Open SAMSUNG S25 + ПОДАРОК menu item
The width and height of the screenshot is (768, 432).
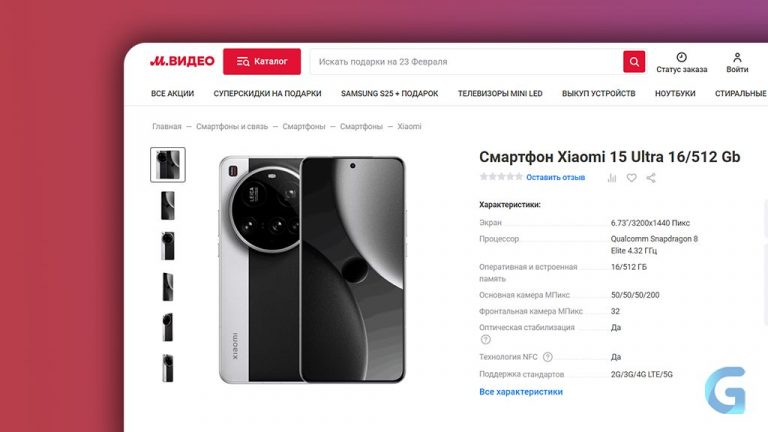389,94
